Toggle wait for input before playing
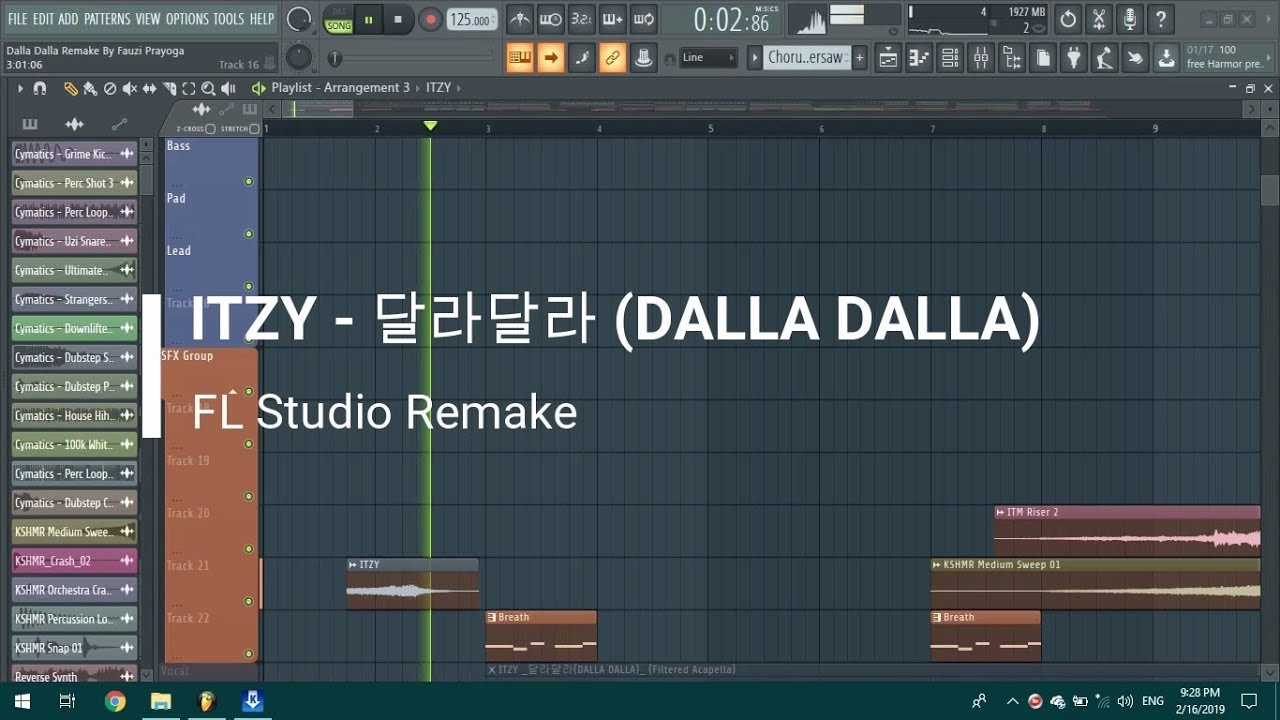 tap(551, 19)
